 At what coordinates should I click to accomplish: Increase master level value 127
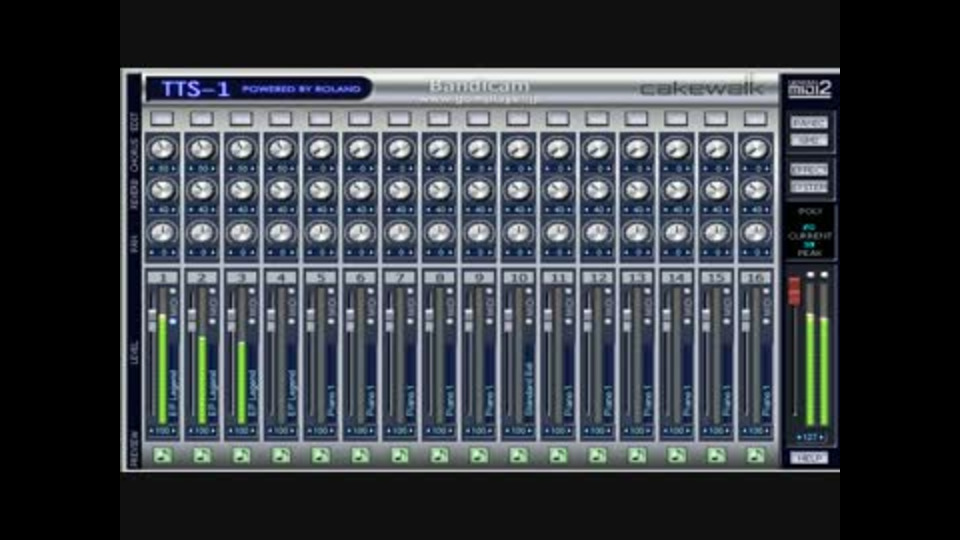pos(821,437)
